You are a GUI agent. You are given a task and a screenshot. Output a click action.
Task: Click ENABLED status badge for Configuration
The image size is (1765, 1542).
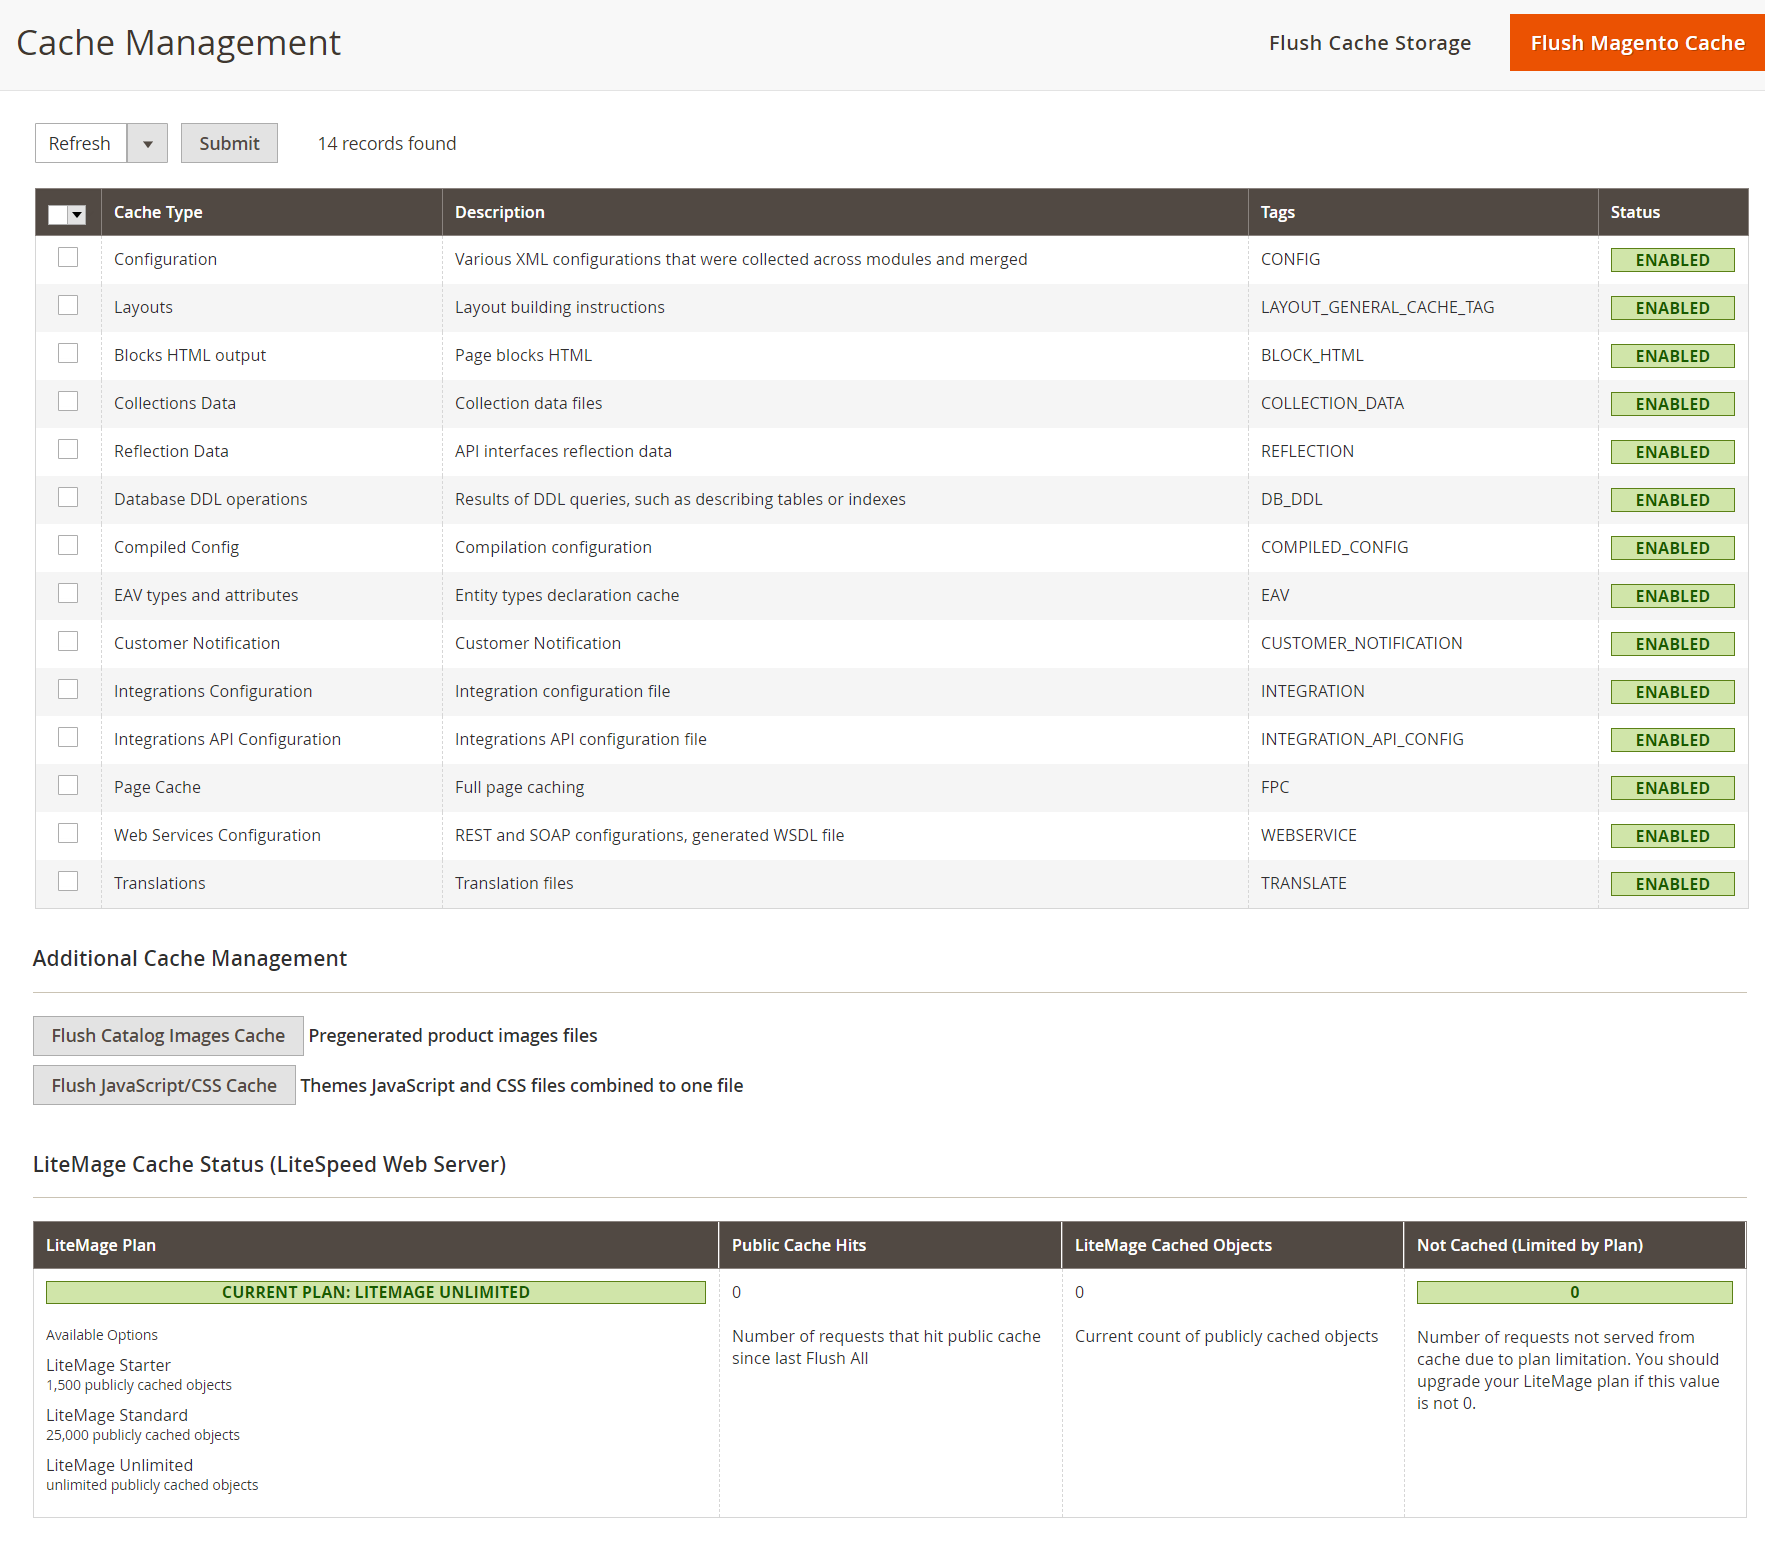pos(1672,260)
